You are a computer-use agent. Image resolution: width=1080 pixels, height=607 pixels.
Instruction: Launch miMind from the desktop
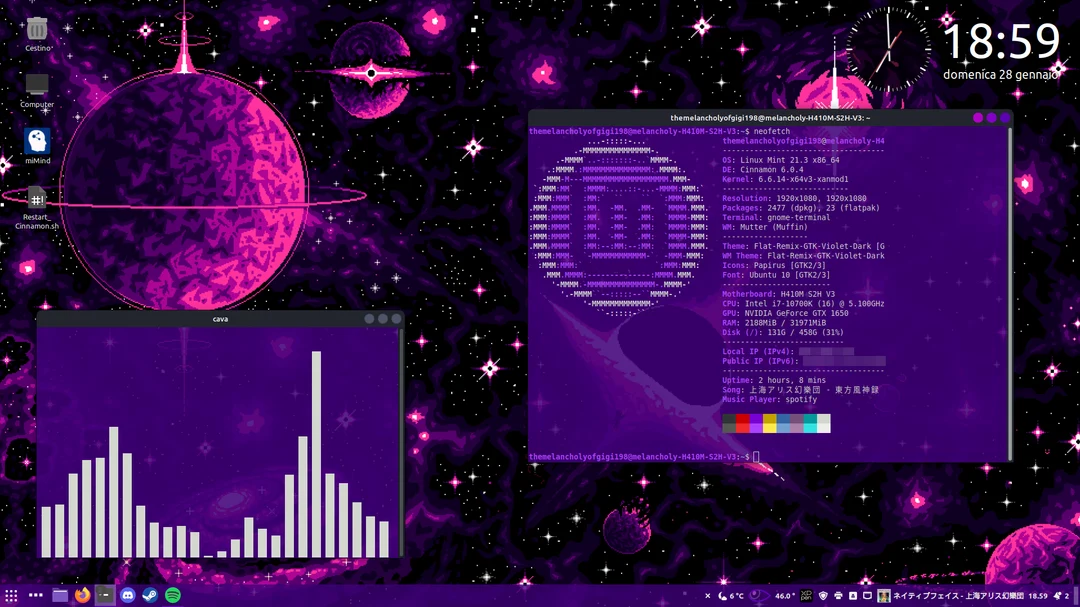coord(36,140)
